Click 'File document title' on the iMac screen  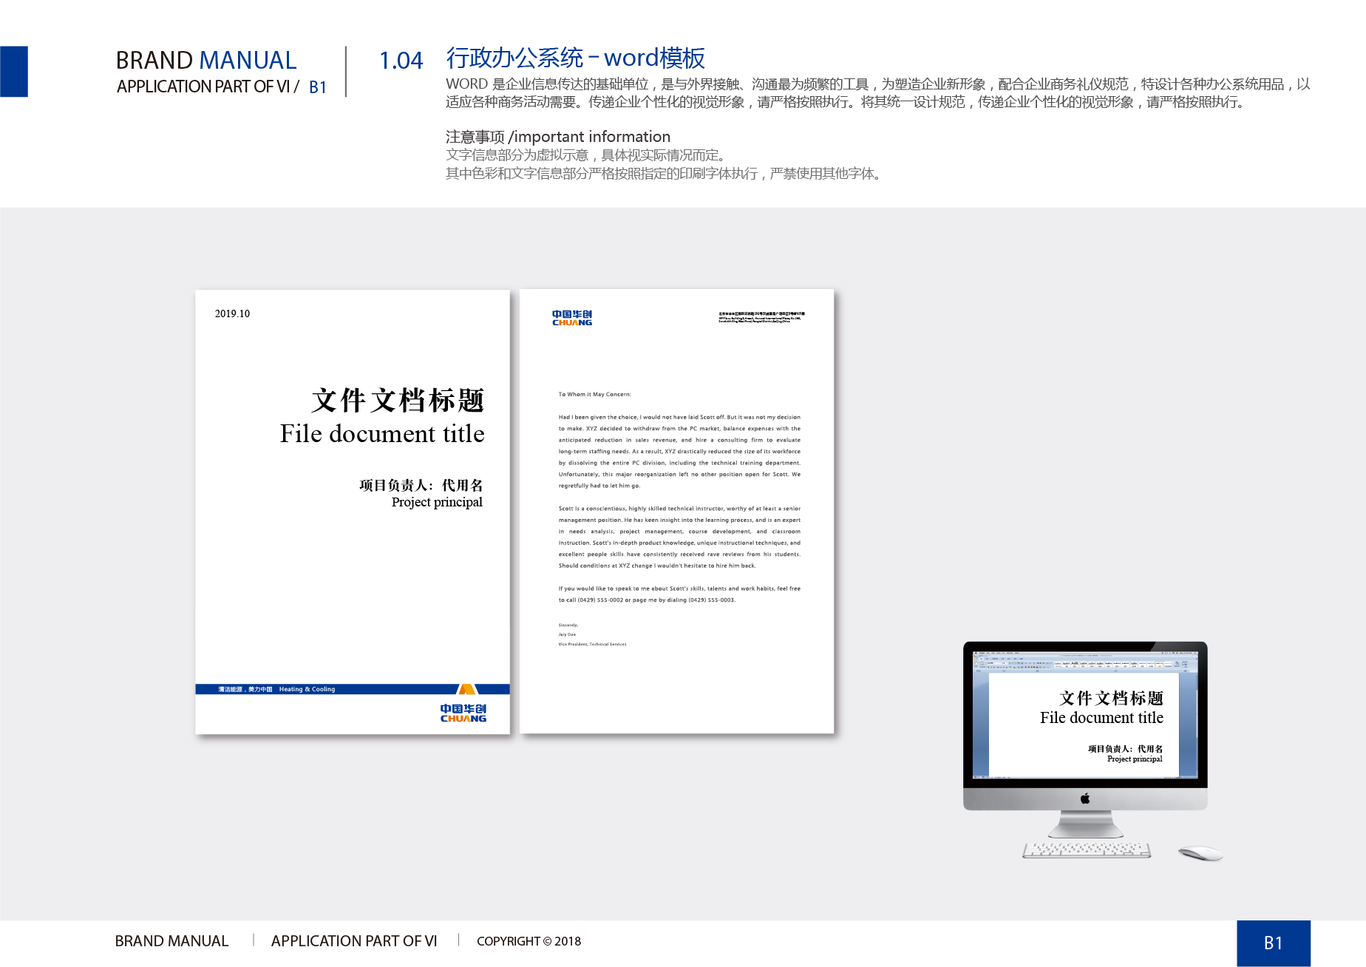[1102, 718]
